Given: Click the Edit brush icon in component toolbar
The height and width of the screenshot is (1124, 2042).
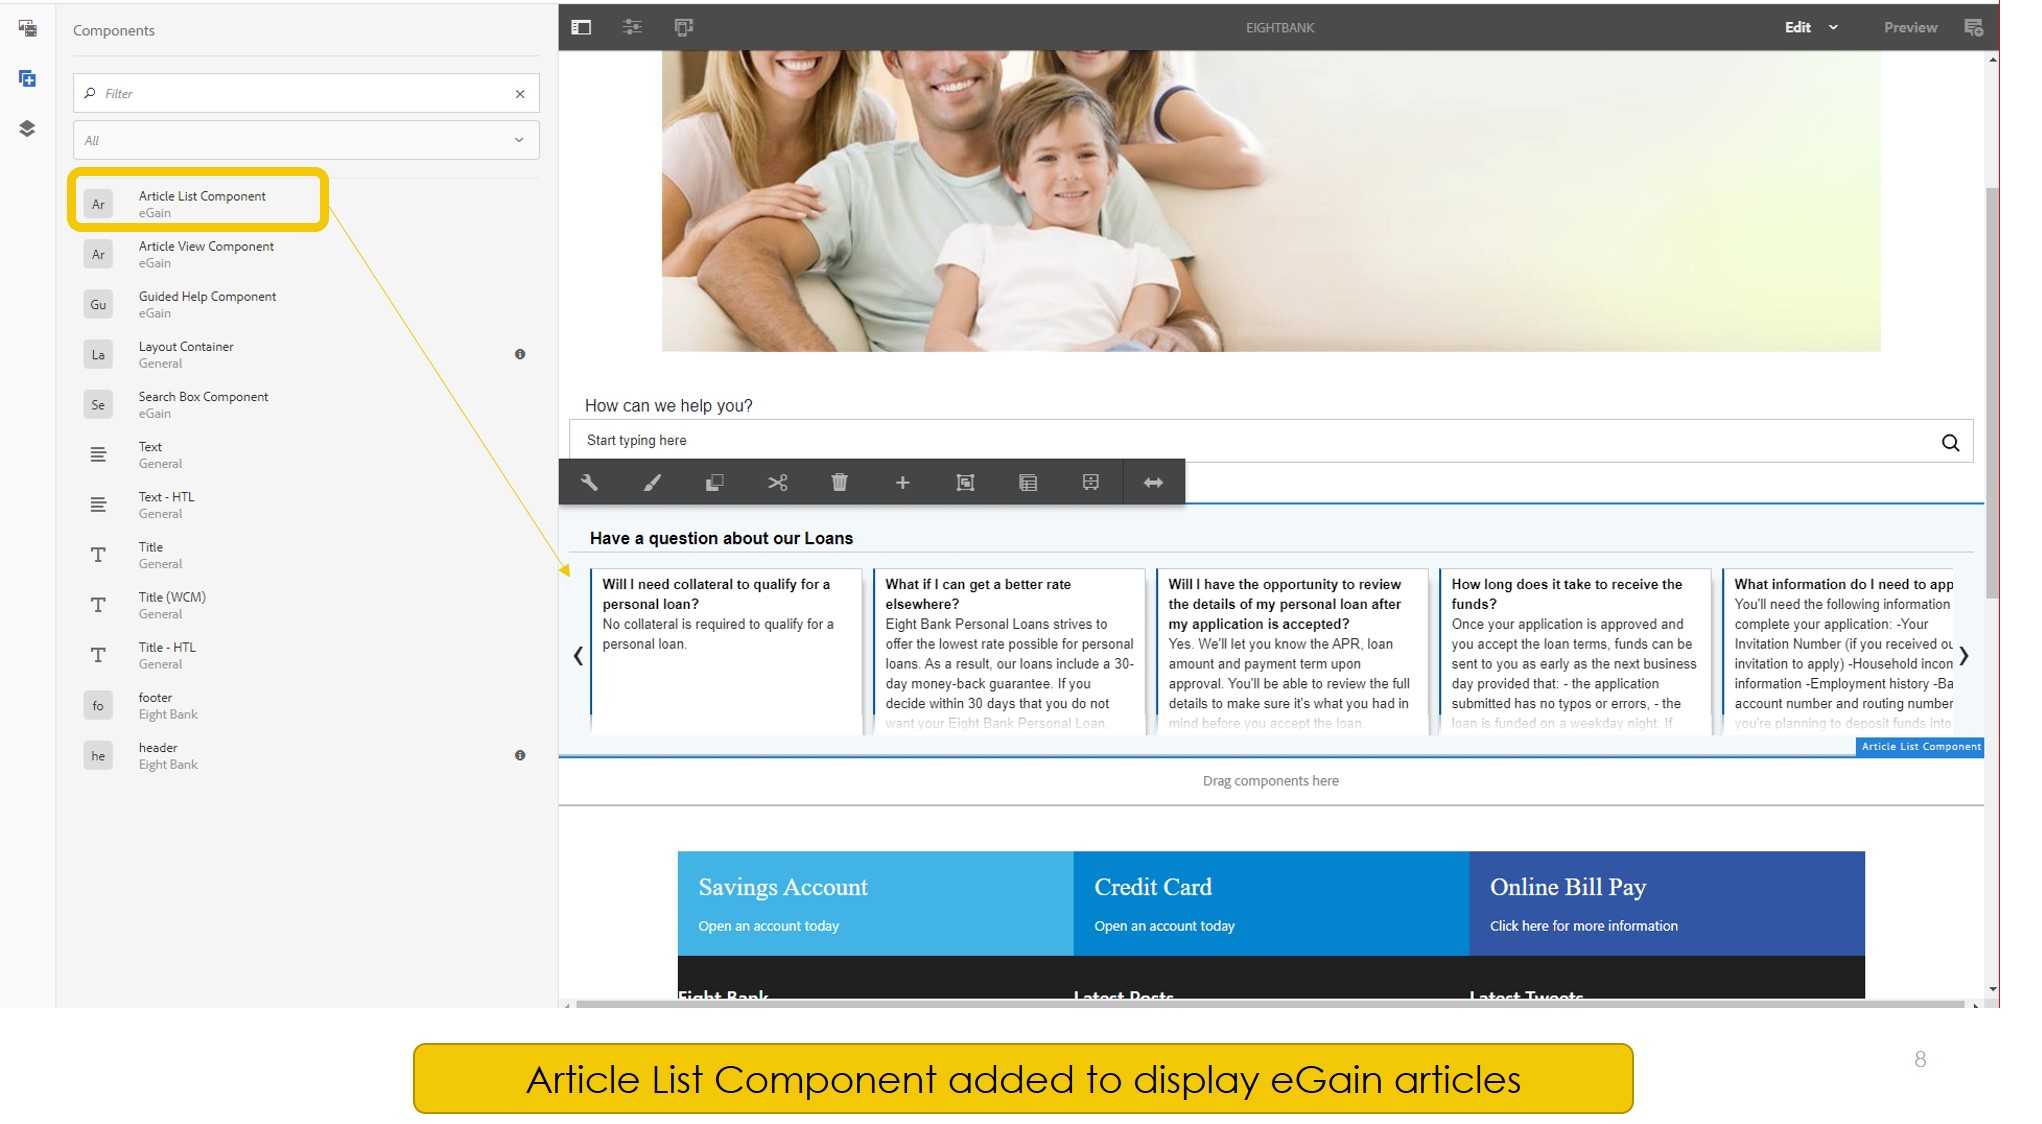Looking at the screenshot, I should click(x=651, y=482).
